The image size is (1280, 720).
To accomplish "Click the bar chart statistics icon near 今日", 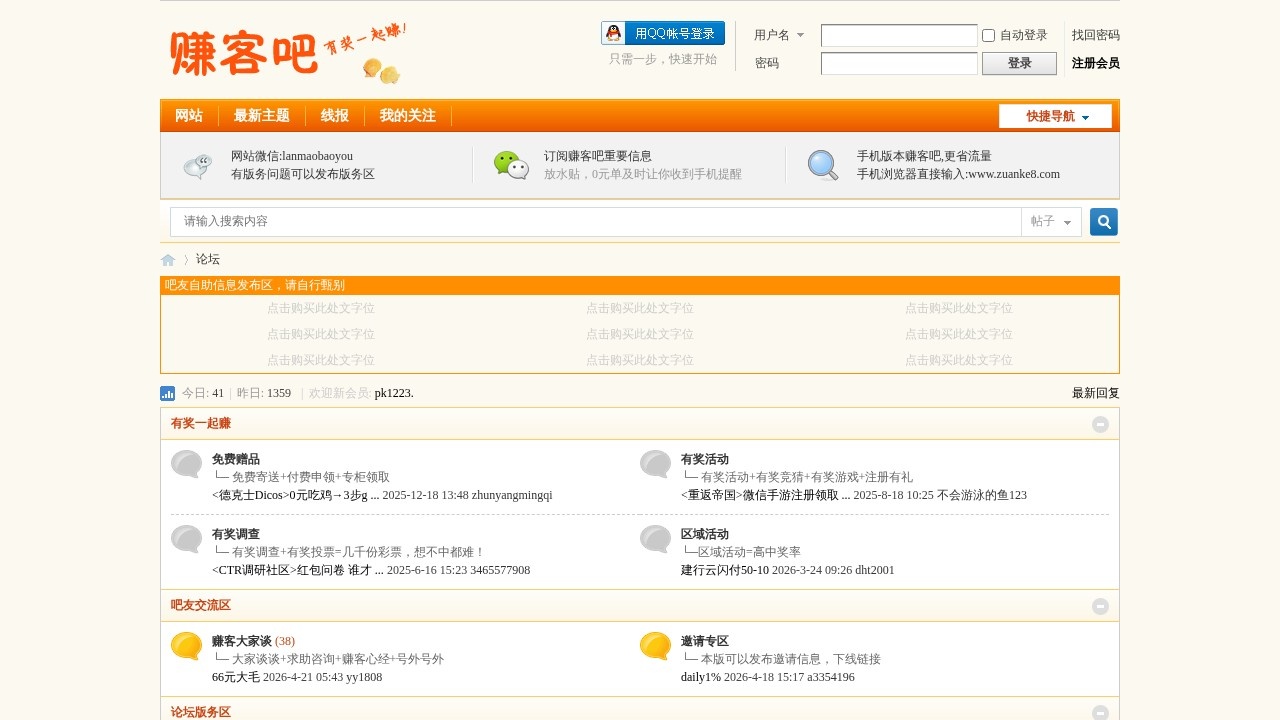I will point(167,393).
